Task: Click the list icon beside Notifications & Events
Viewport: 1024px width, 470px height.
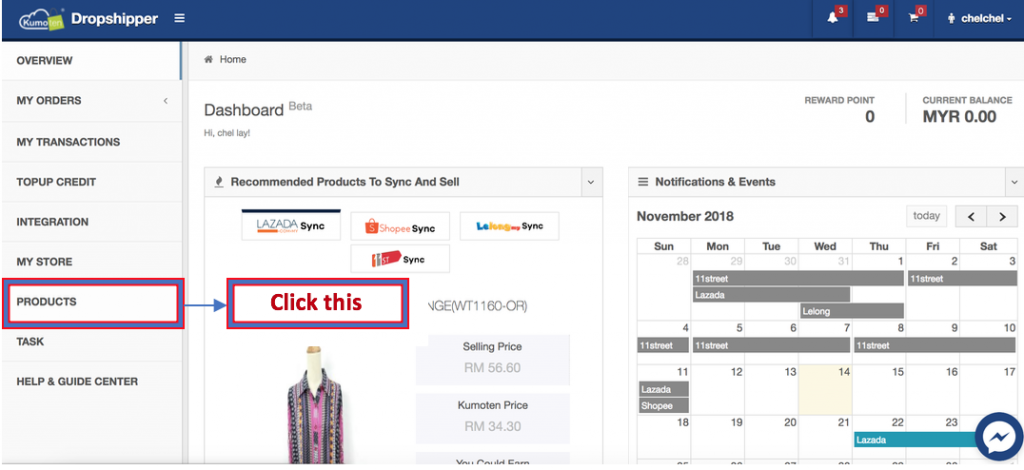Action: 643,182
